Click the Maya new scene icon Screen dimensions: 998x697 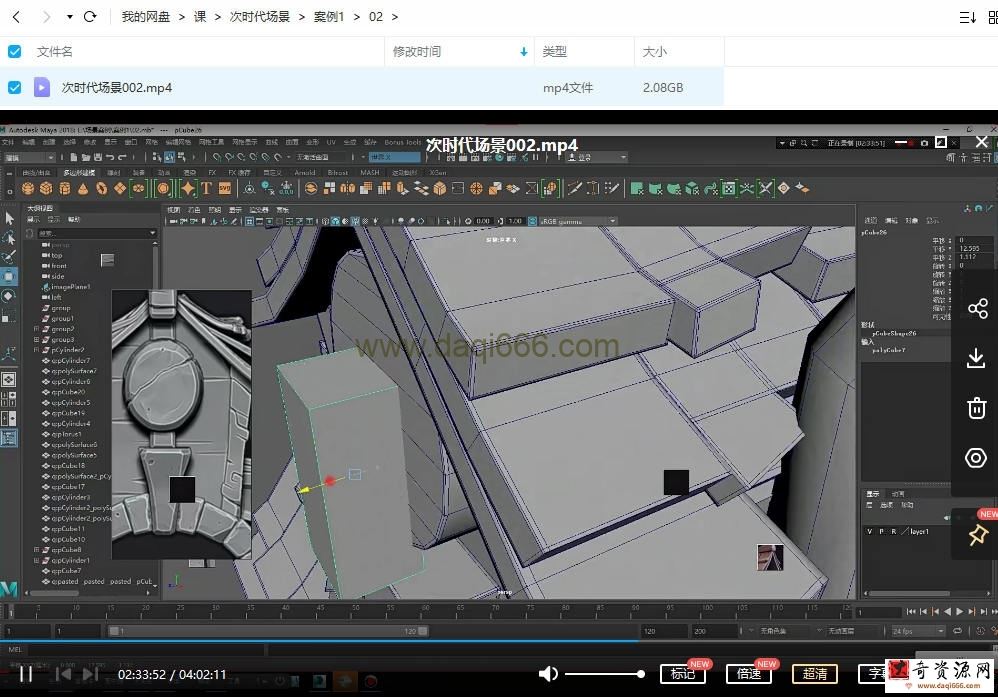click(74, 157)
